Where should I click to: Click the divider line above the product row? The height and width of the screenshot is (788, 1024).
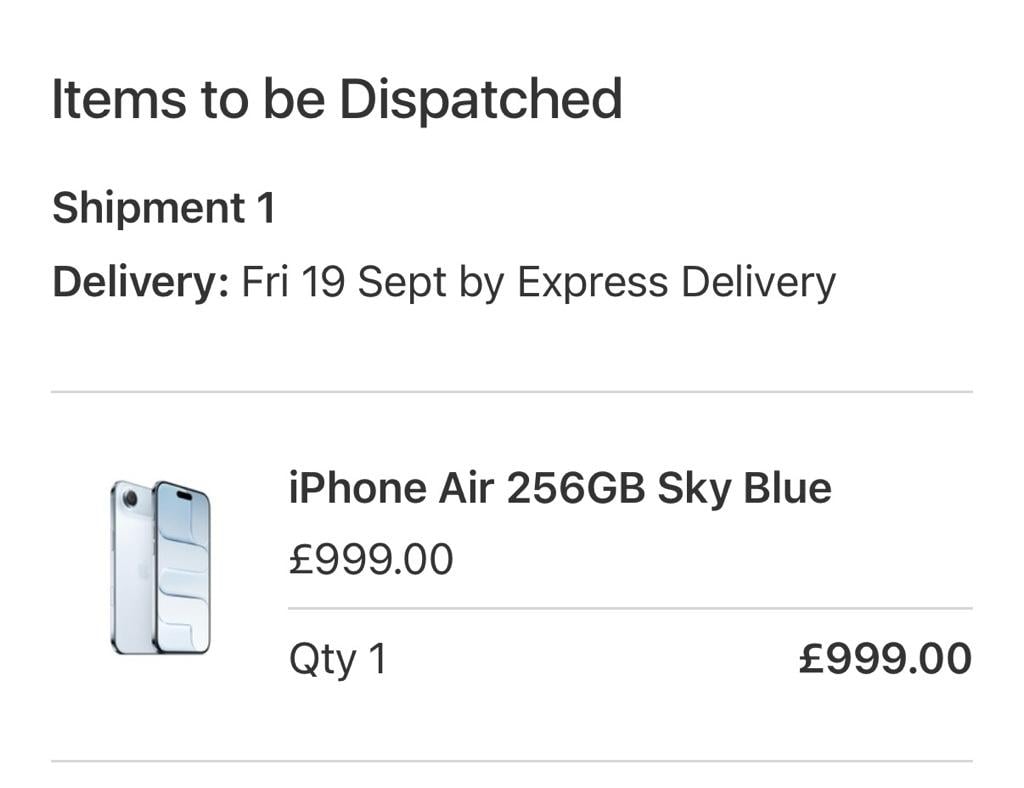click(x=511, y=392)
